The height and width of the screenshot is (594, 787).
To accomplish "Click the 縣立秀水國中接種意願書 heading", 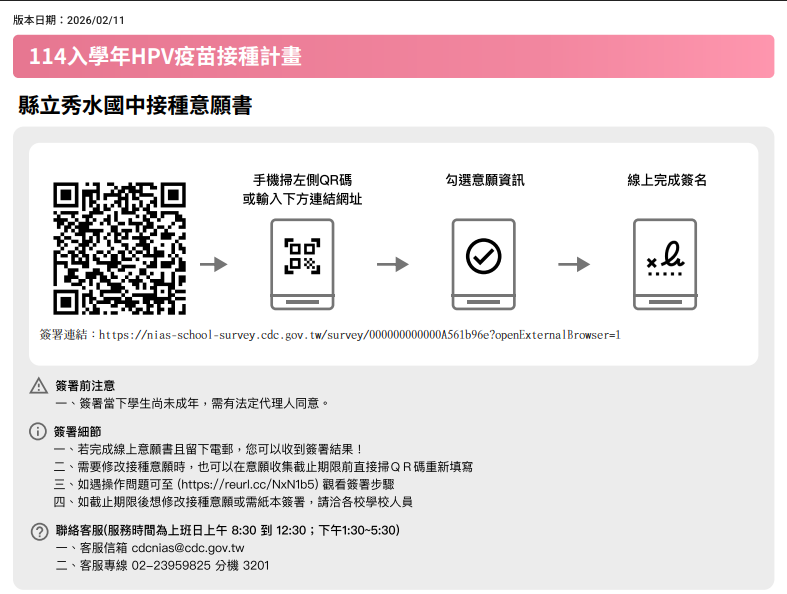I will point(135,105).
